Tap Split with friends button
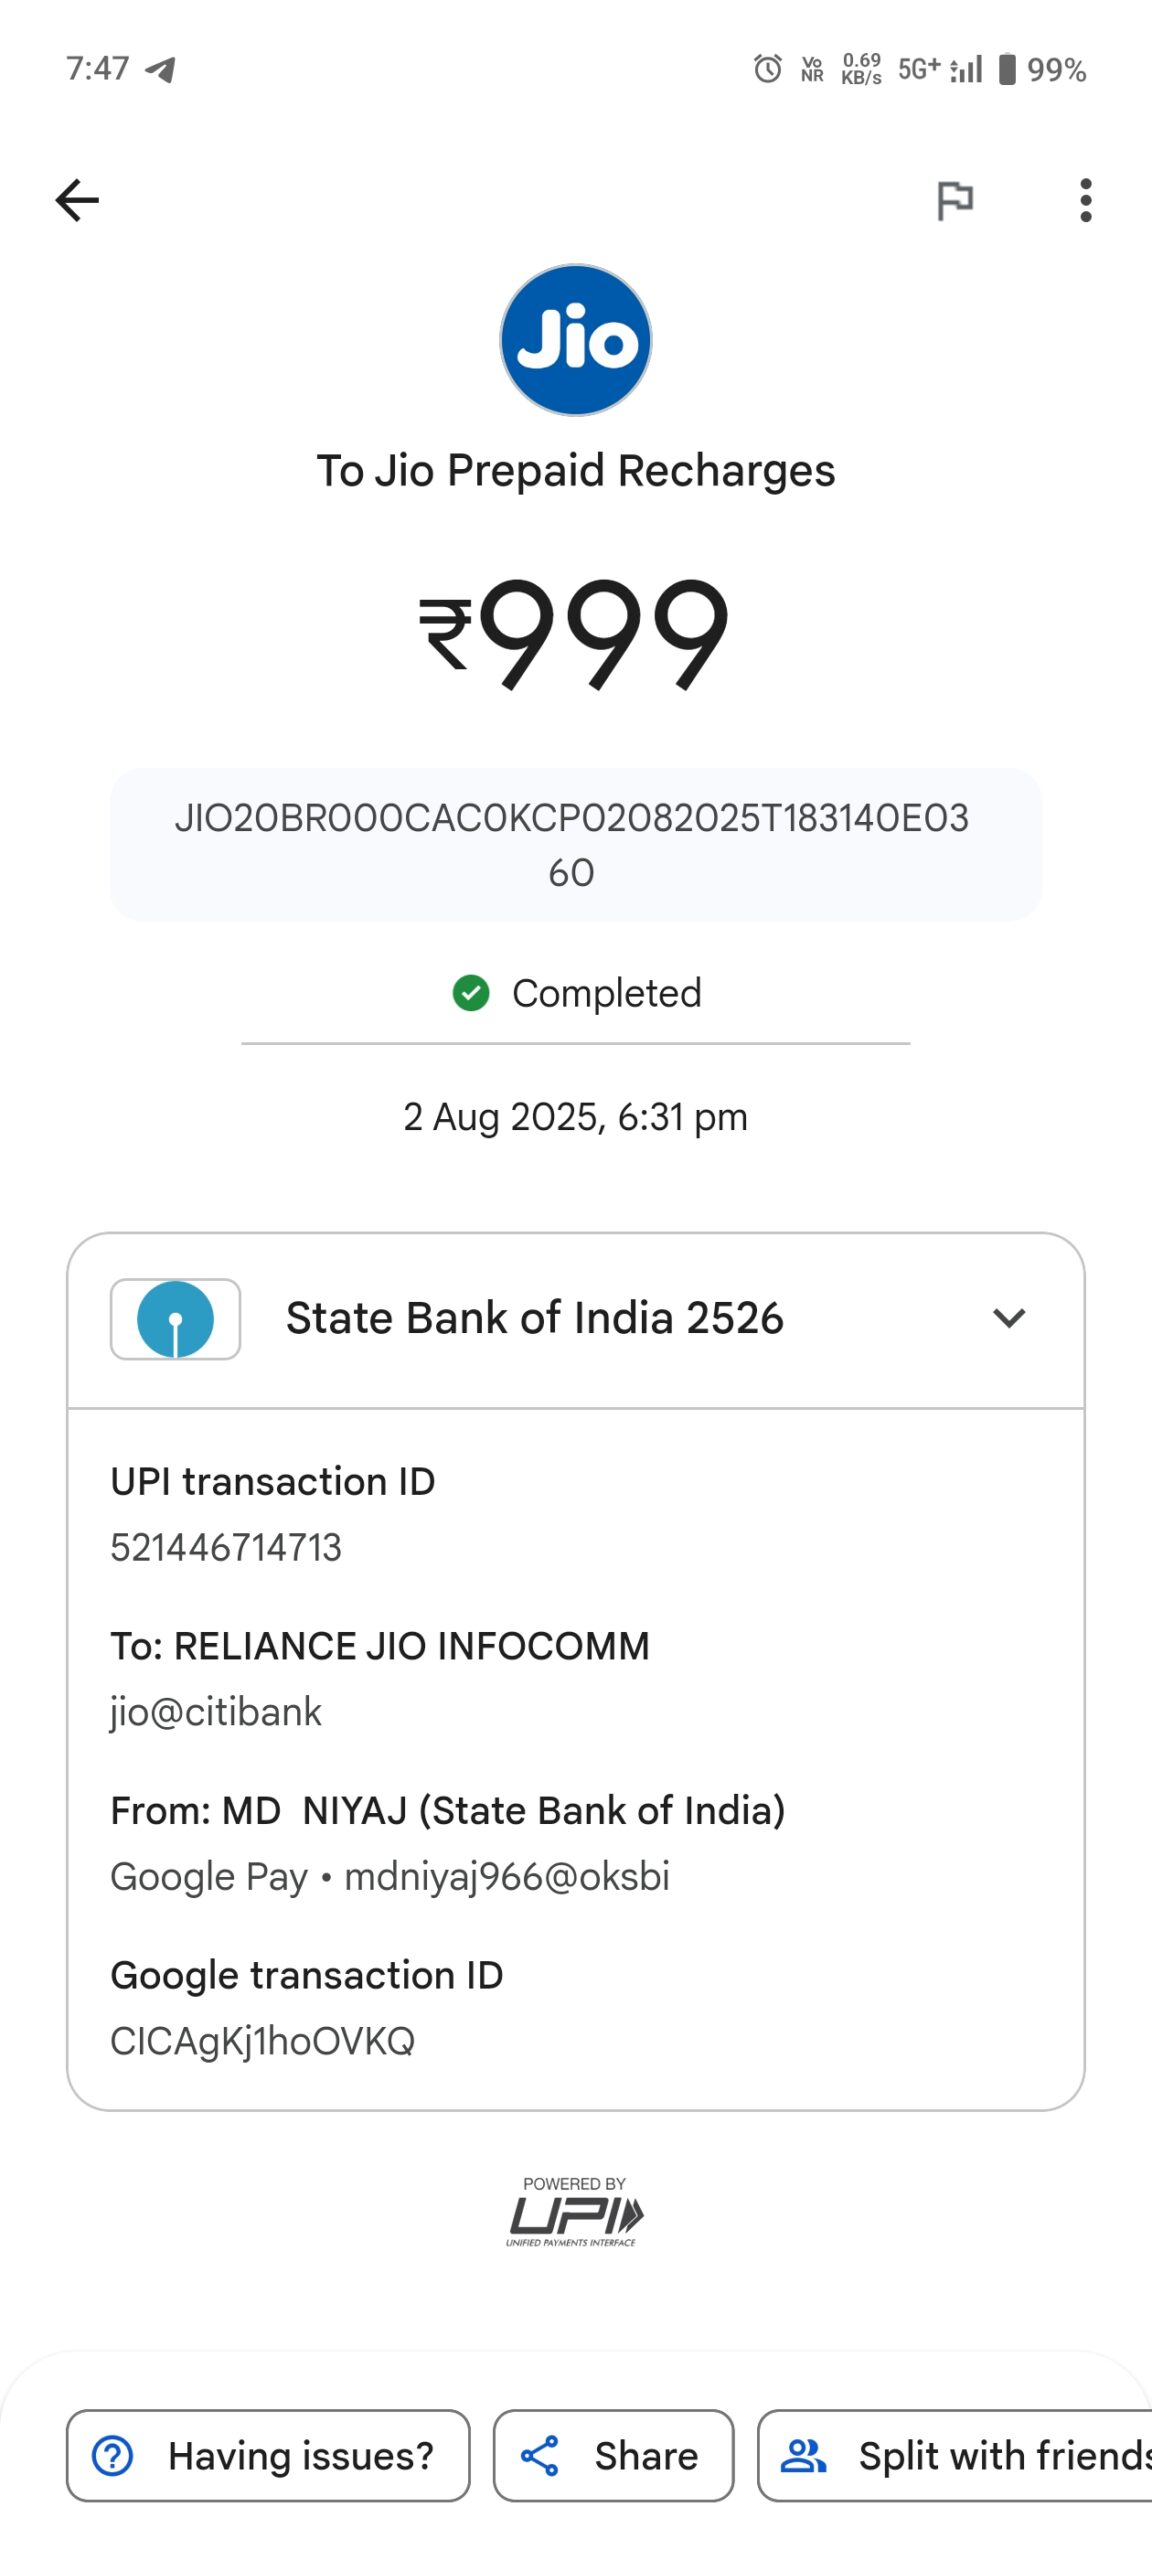 point(960,2455)
